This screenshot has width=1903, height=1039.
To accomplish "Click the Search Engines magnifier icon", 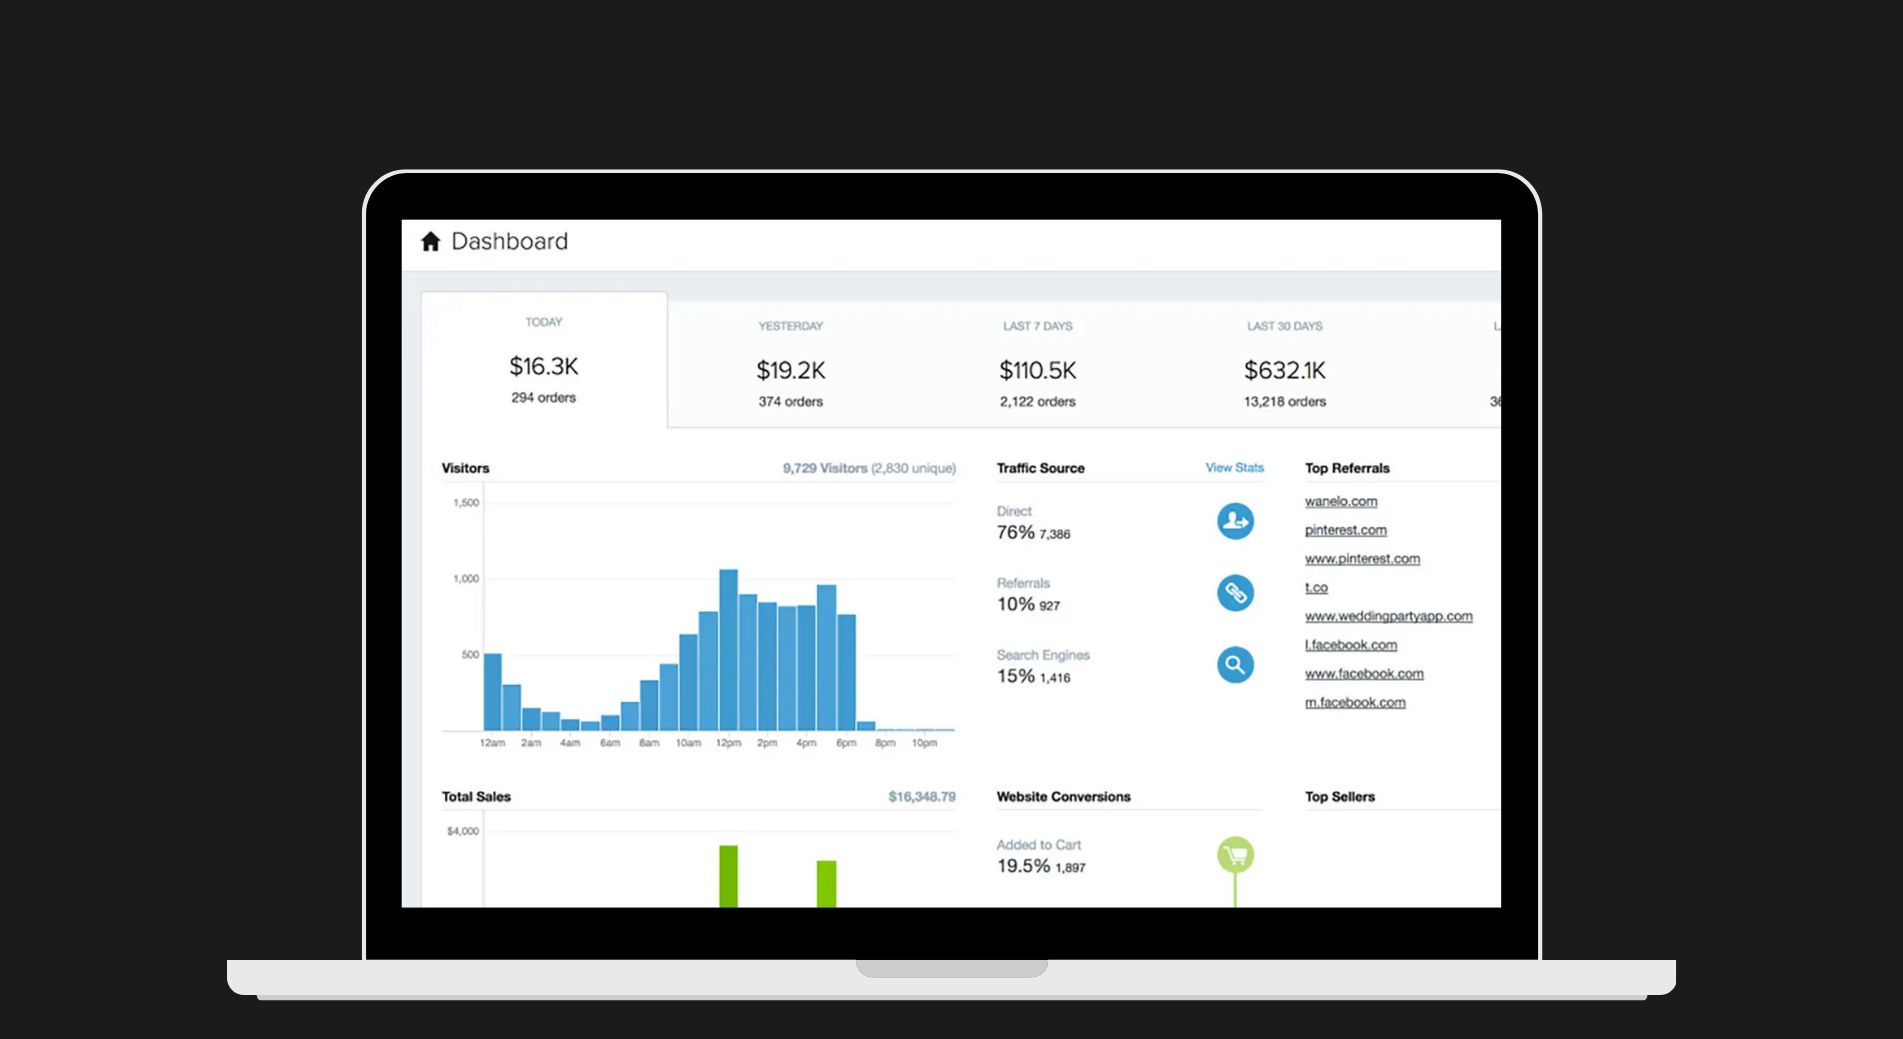I will coord(1235,665).
